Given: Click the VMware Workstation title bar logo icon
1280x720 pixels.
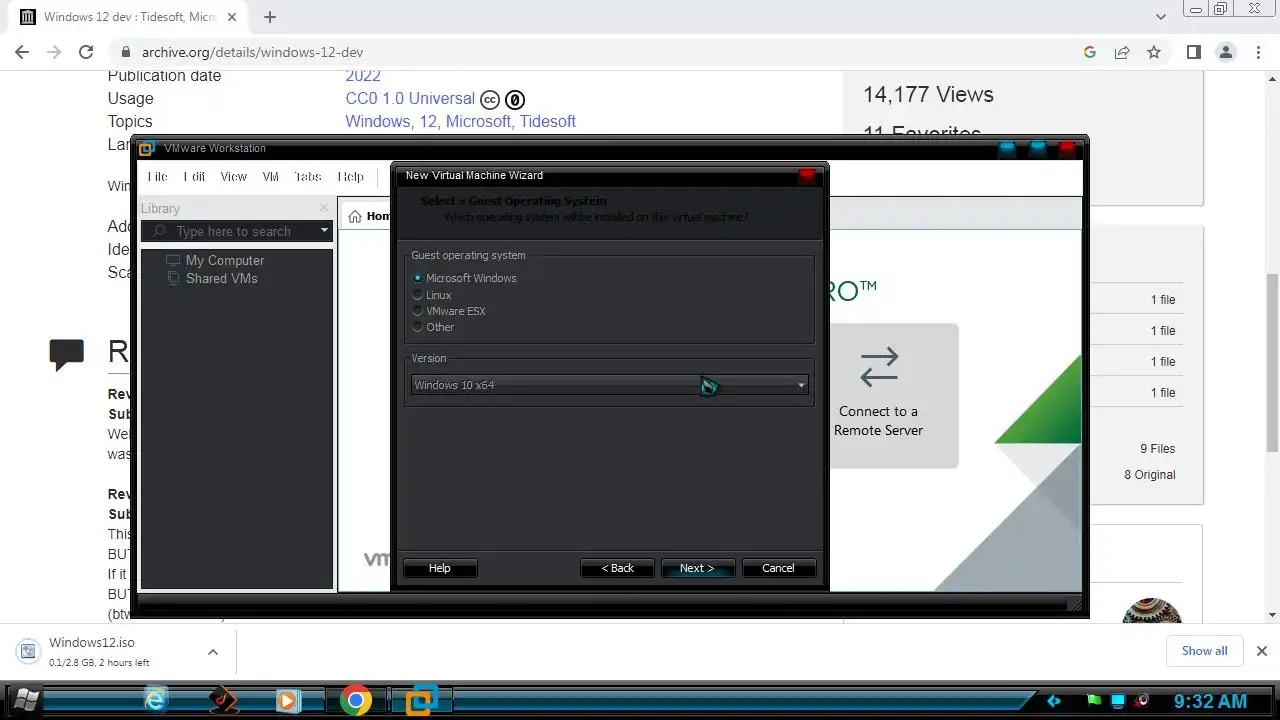Looking at the screenshot, I should [147, 148].
